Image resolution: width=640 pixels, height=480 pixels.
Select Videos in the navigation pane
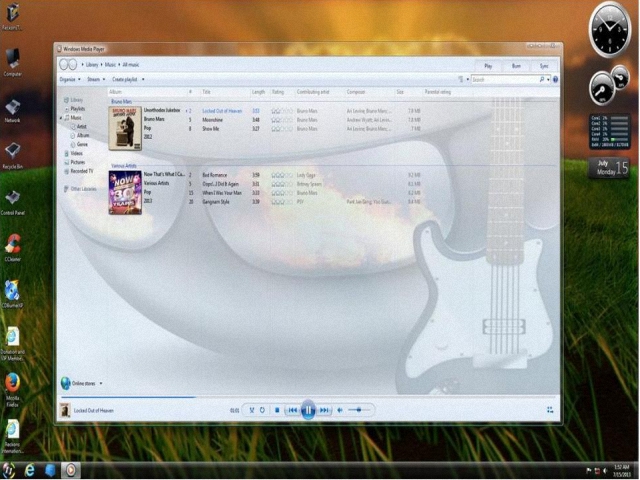pyautogui.click(x=76, y=153)
